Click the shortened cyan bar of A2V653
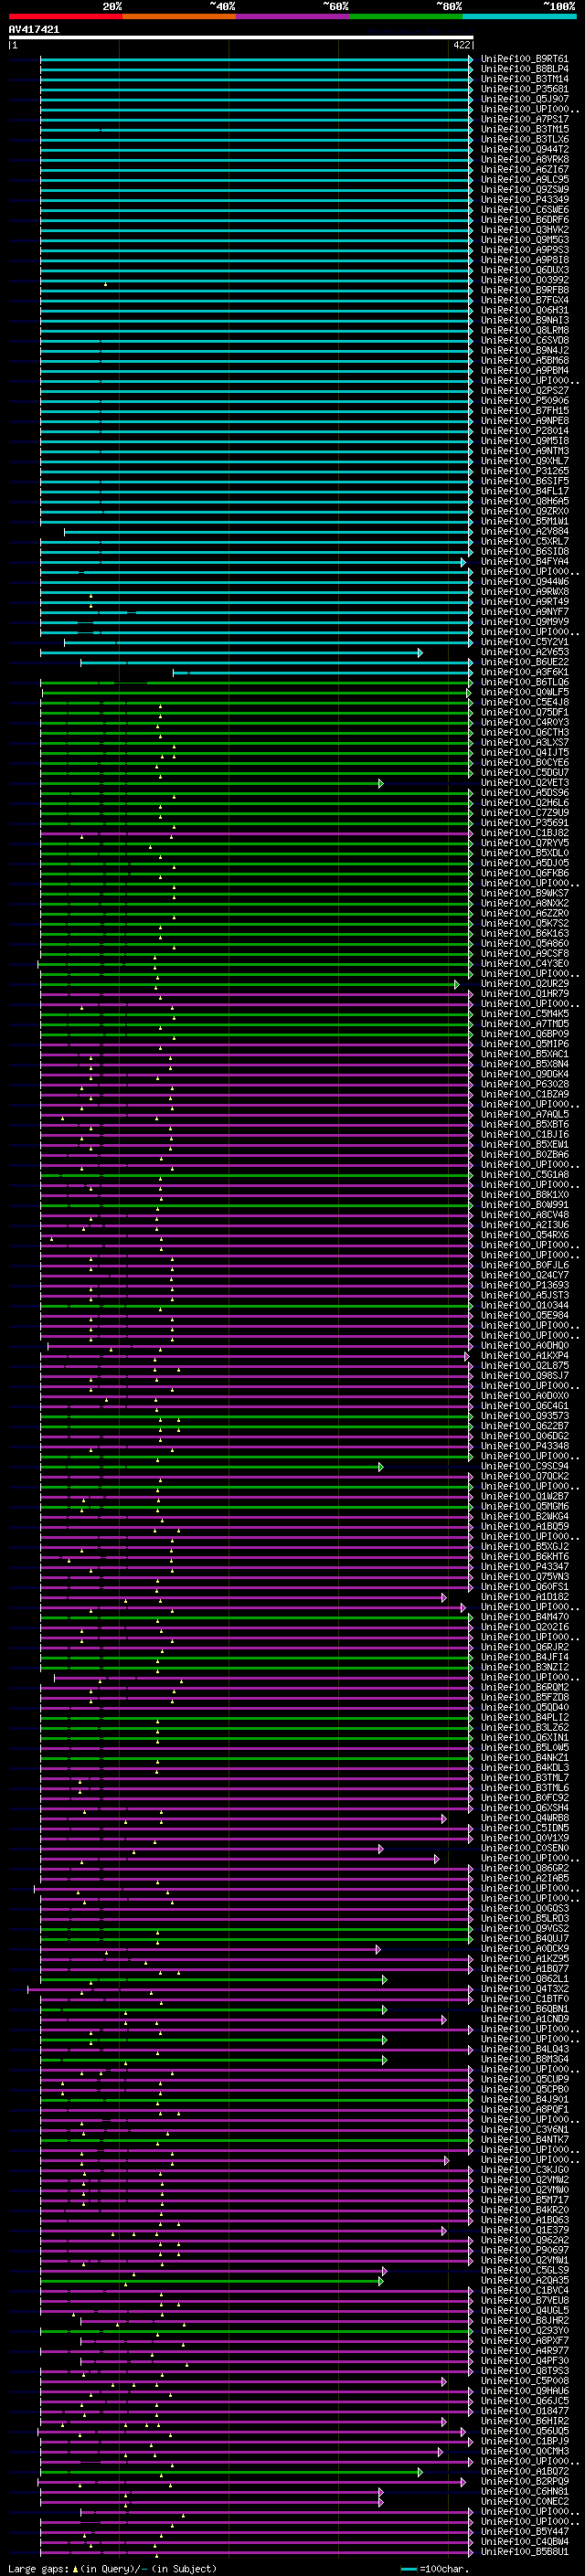This screenshot has height=2576, width=585. pyautogui.click(x=231, y=653)
